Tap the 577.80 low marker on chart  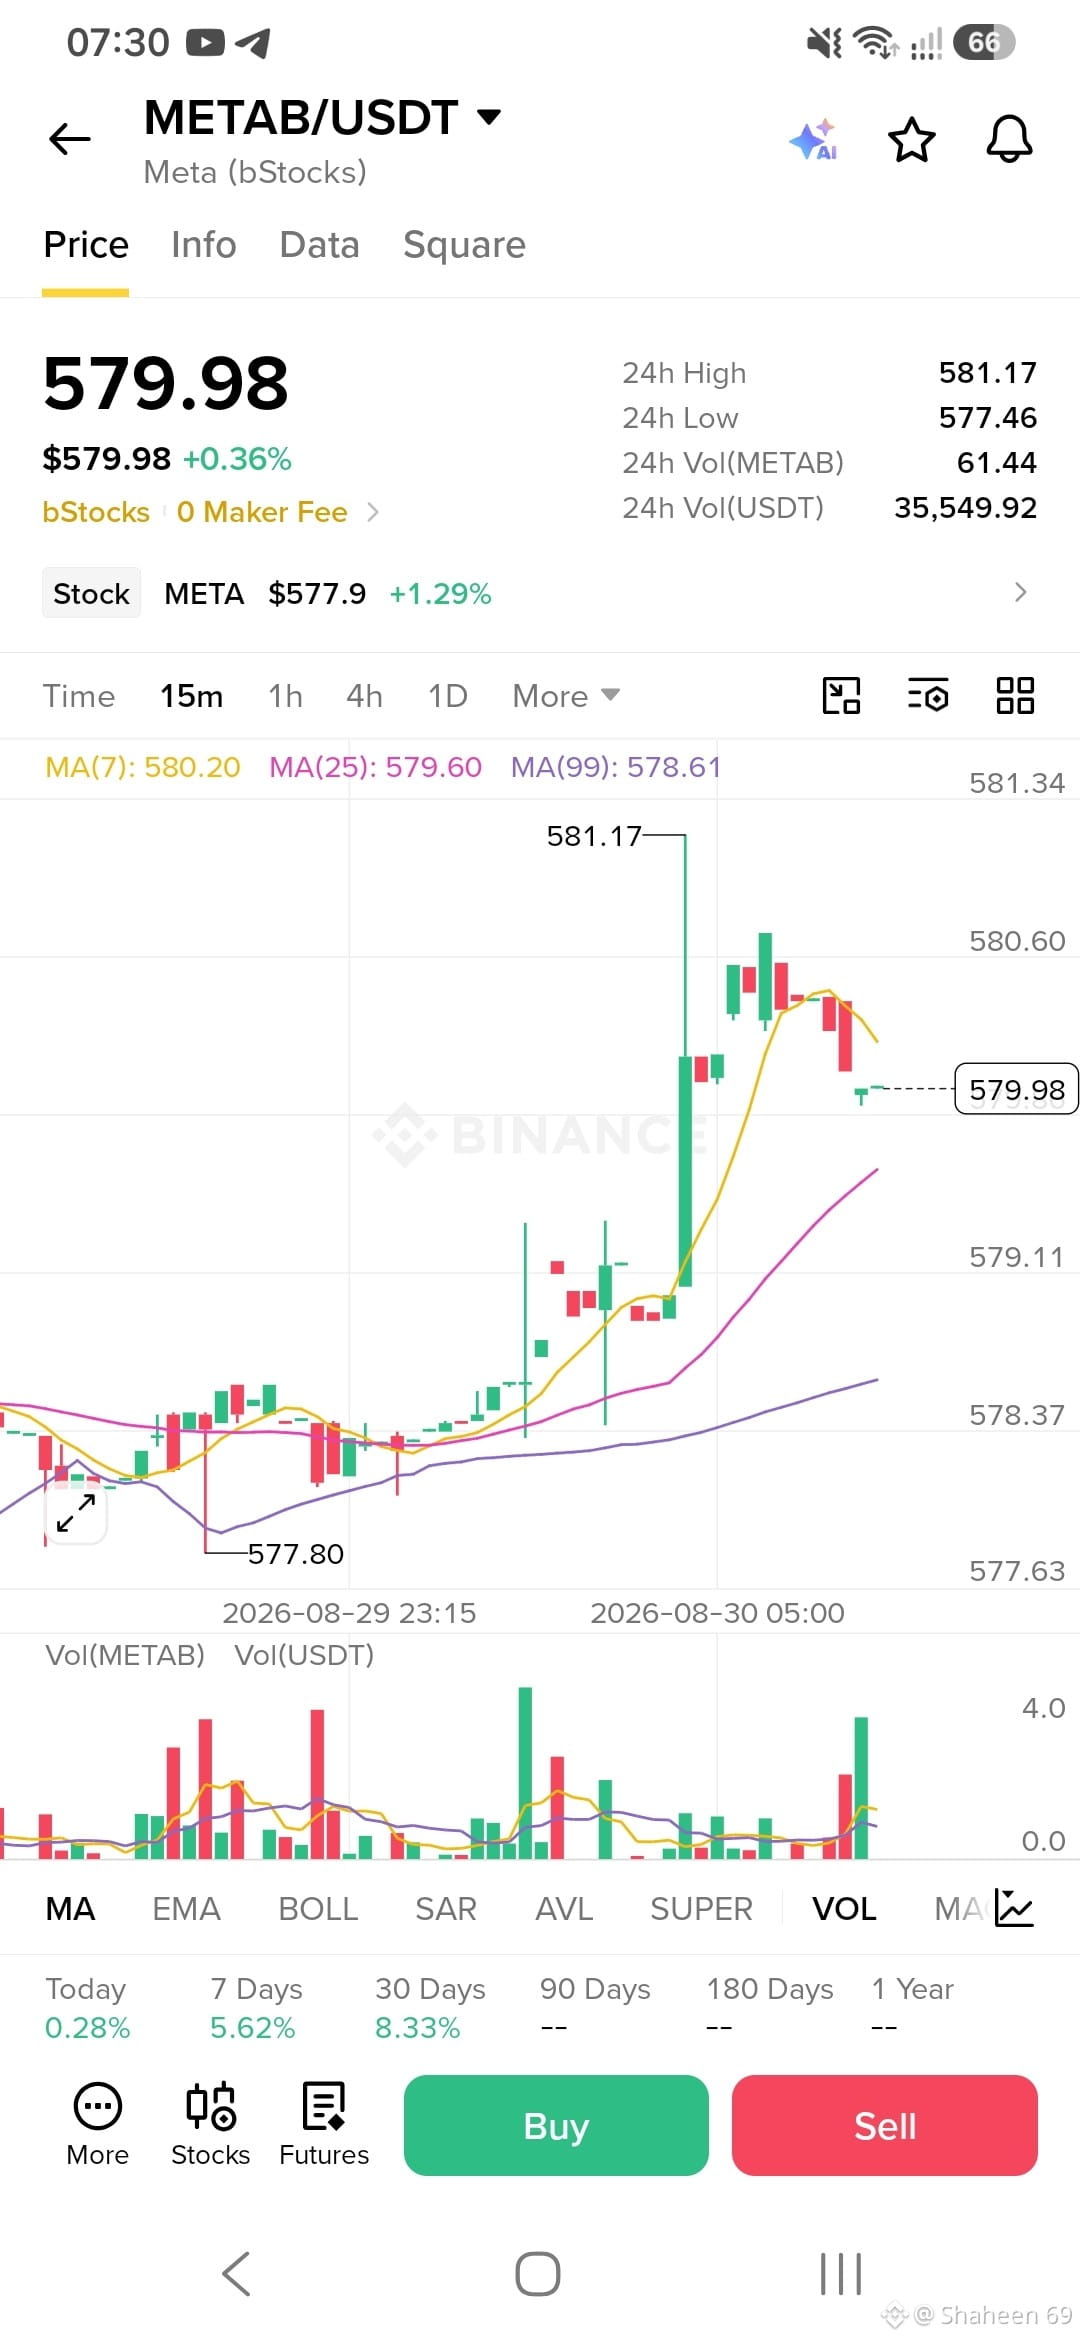(296, 1554)
